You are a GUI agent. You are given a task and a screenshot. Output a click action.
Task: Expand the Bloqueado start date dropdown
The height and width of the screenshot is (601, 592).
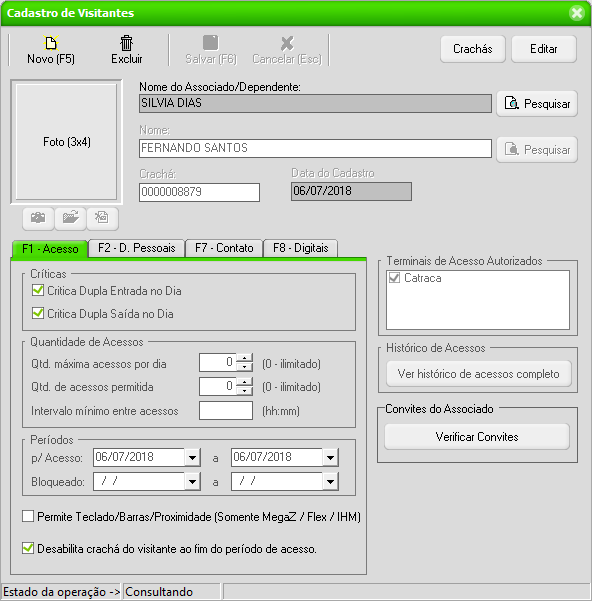coord(192,482)
